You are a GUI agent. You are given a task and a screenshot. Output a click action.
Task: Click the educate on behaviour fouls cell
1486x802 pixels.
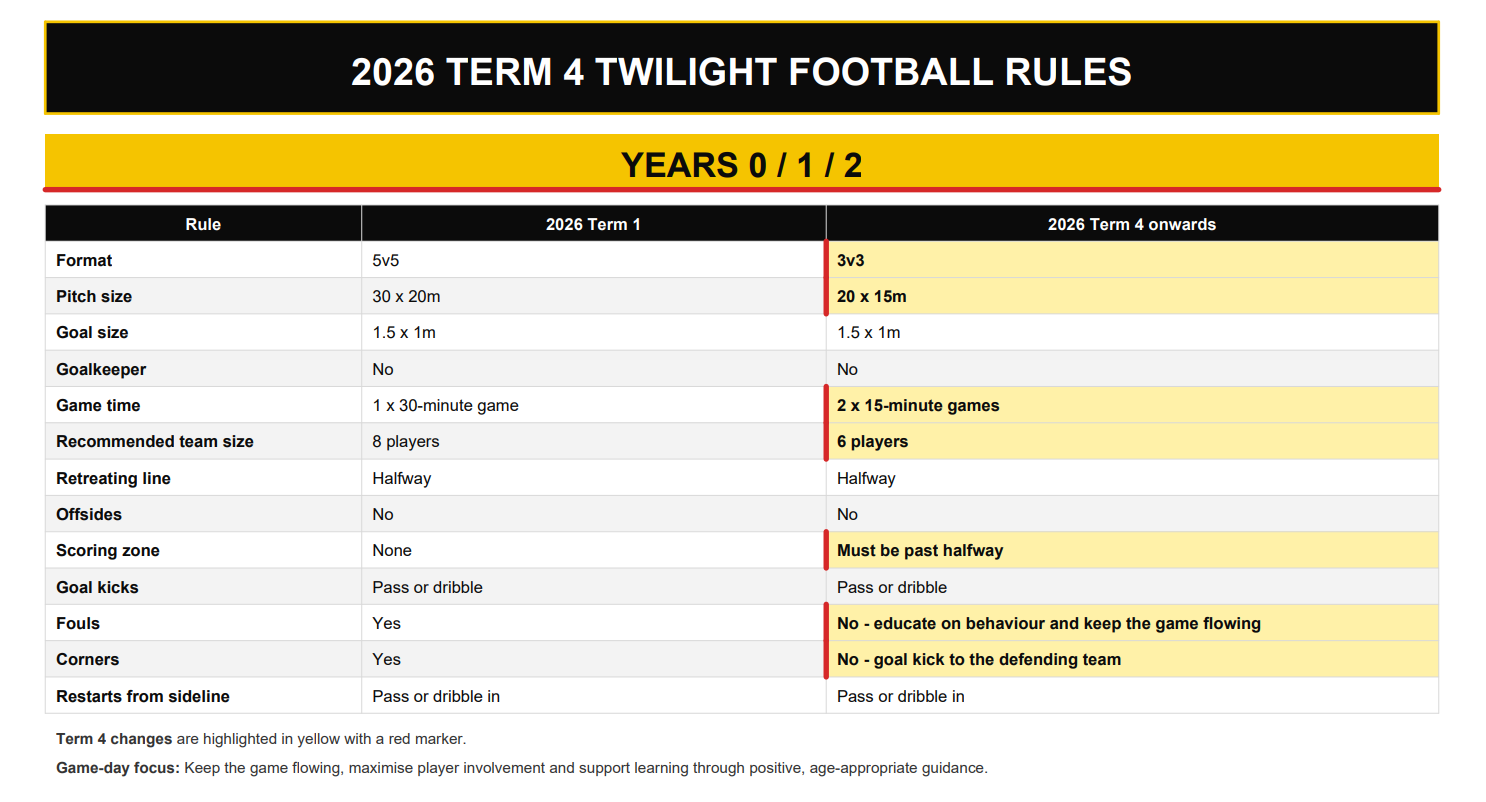[1132, 623]
